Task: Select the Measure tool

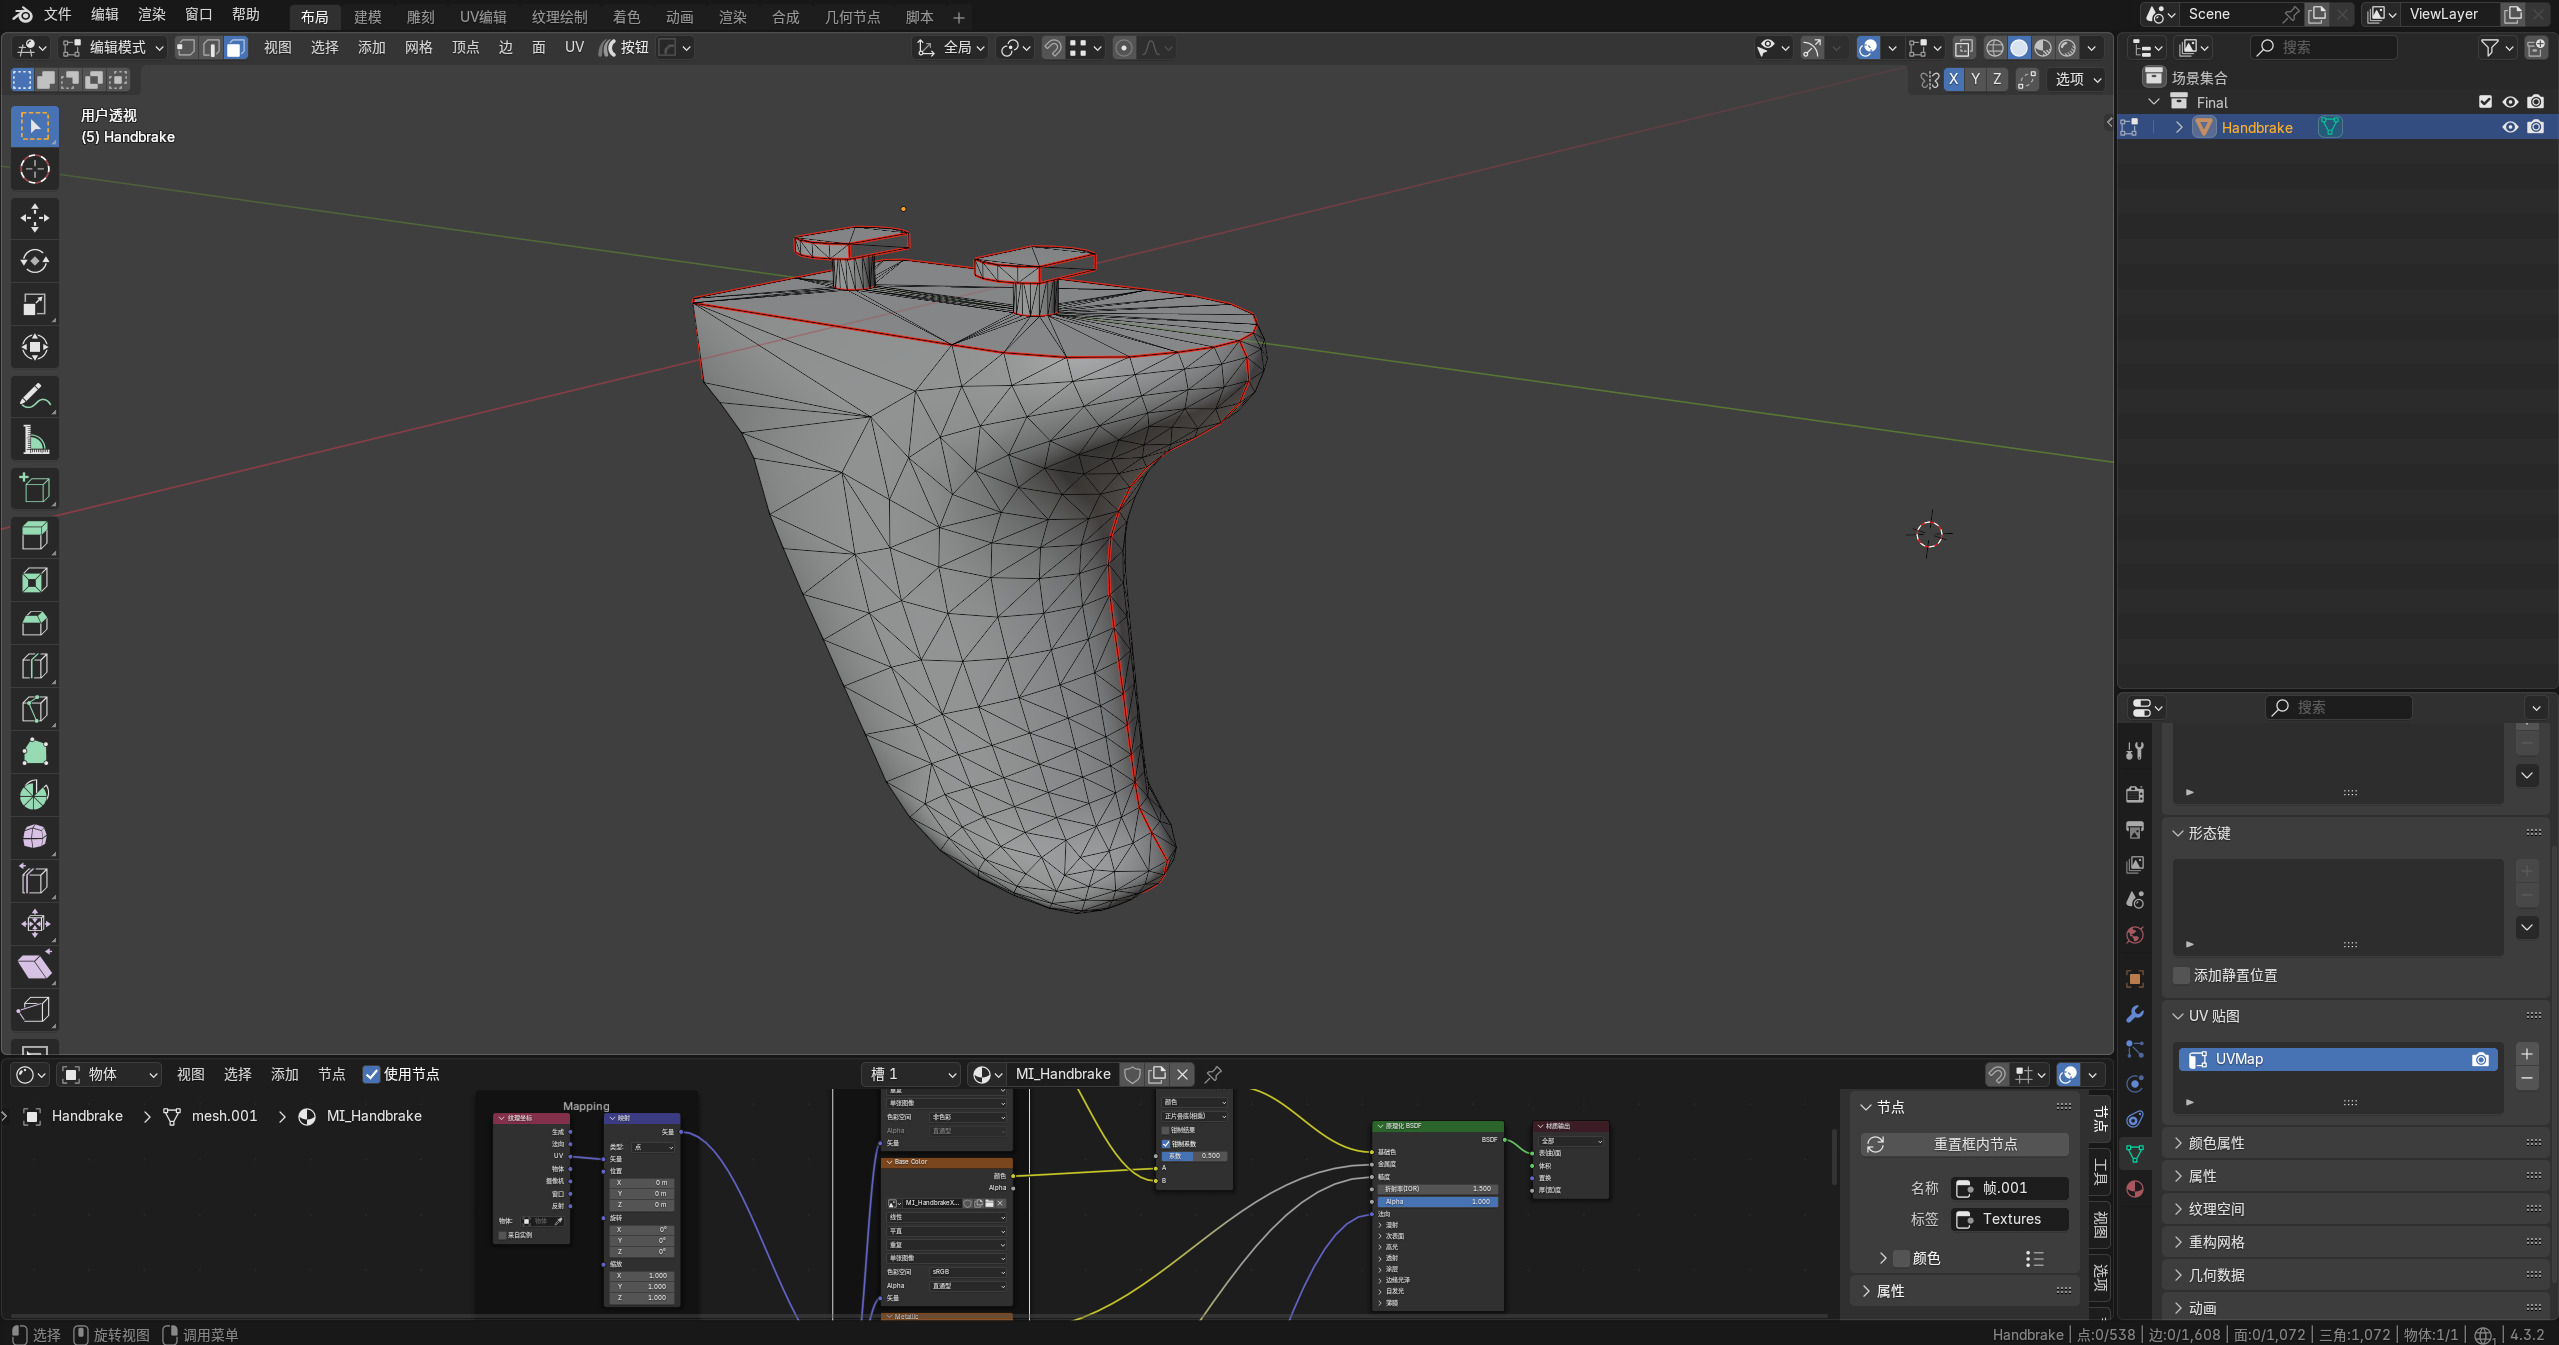Action: click(x=35, y=439)
